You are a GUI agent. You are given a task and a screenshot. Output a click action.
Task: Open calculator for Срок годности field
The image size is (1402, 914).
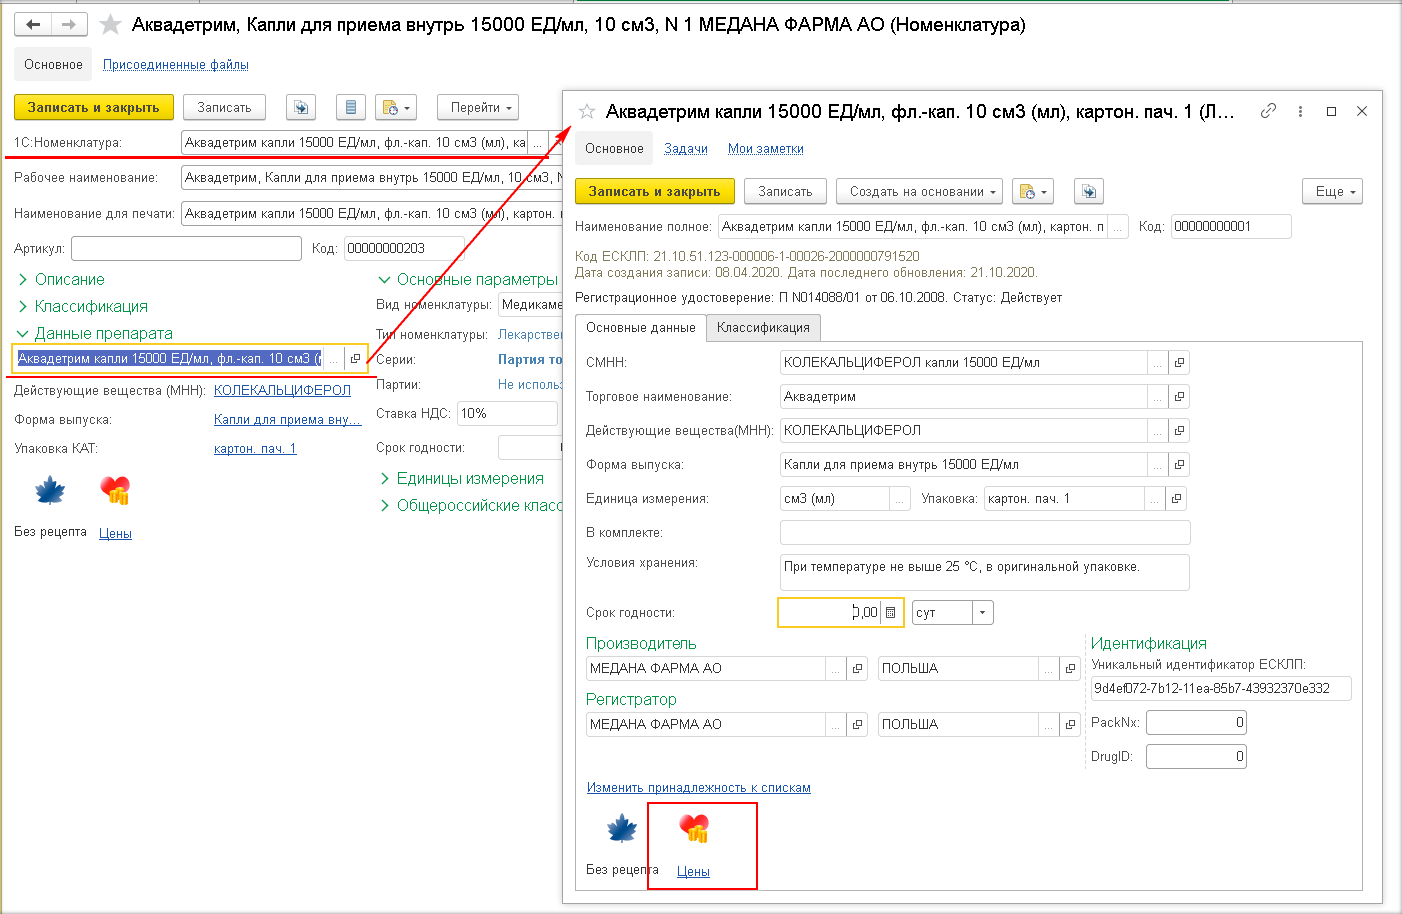pos(891,613)
